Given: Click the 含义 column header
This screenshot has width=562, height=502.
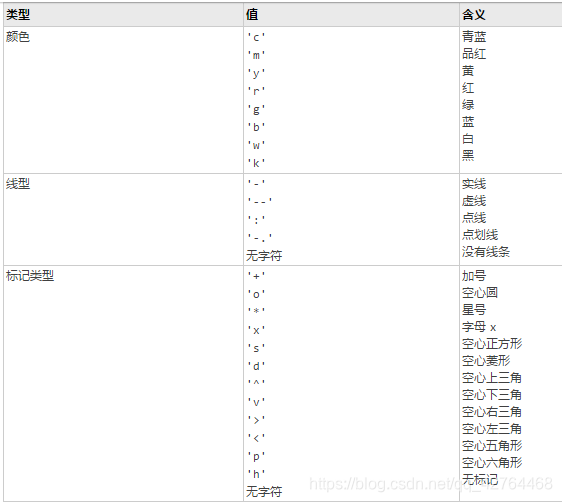Looking at the screenshot, I should [511, 15].
